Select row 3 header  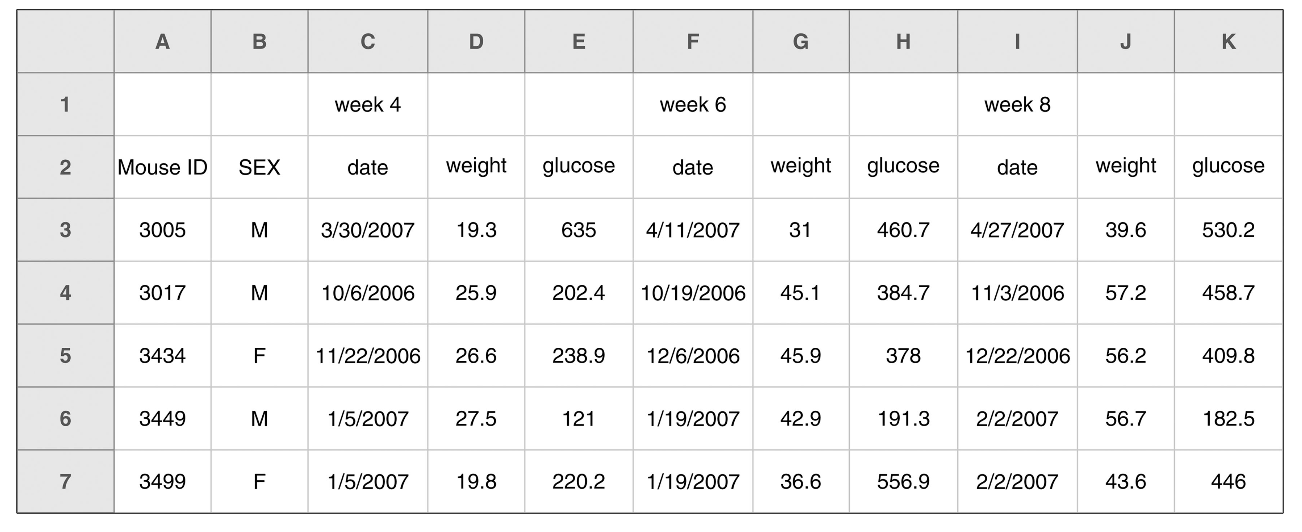(65, 230)
